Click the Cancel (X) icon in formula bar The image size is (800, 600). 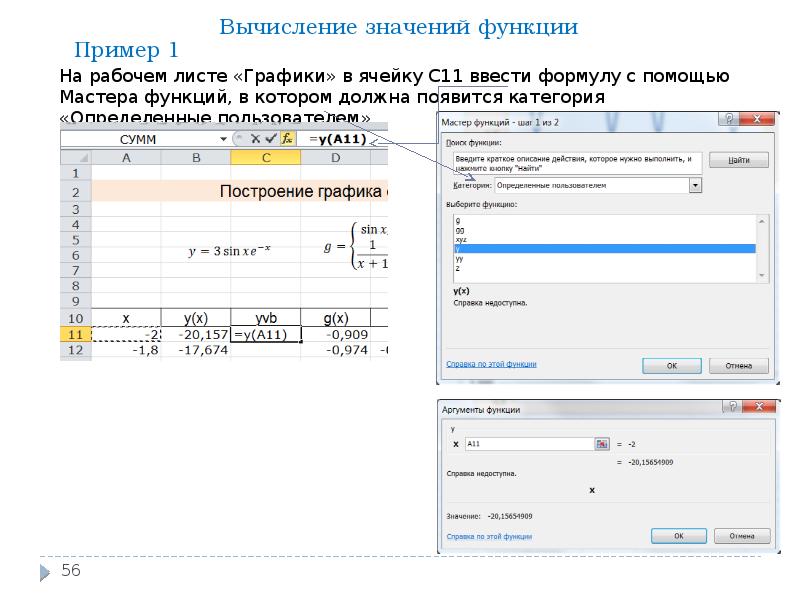click(x=256, y=139)
